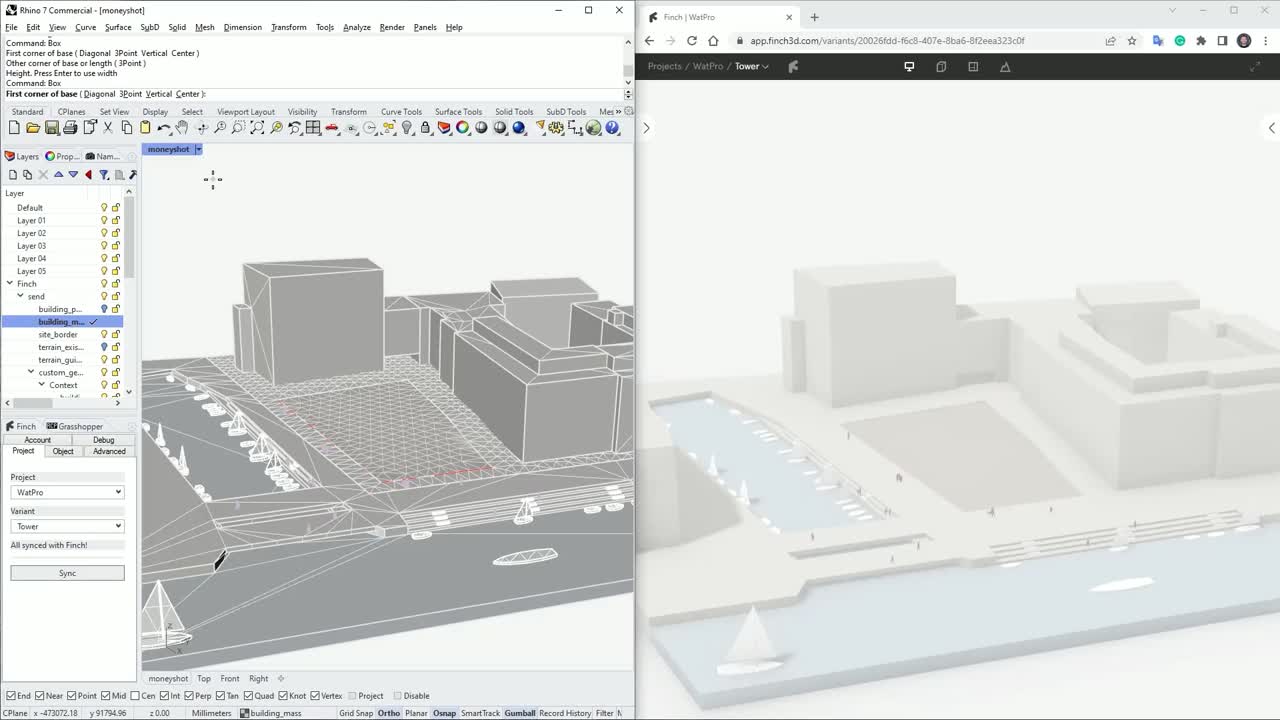Screen dimensions: 1280x720
Task: Collapse the send layer group
Action: tap(20, 296)
